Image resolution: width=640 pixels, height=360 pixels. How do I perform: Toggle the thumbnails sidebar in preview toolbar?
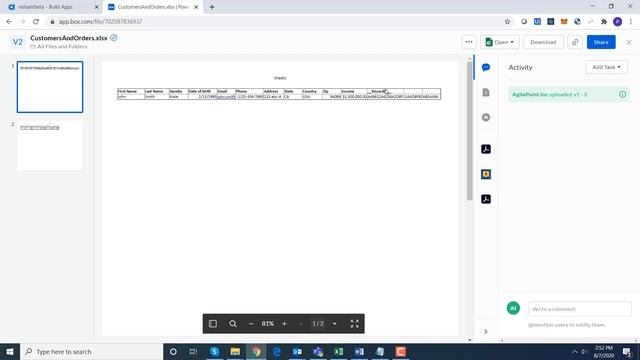(213, 324)
